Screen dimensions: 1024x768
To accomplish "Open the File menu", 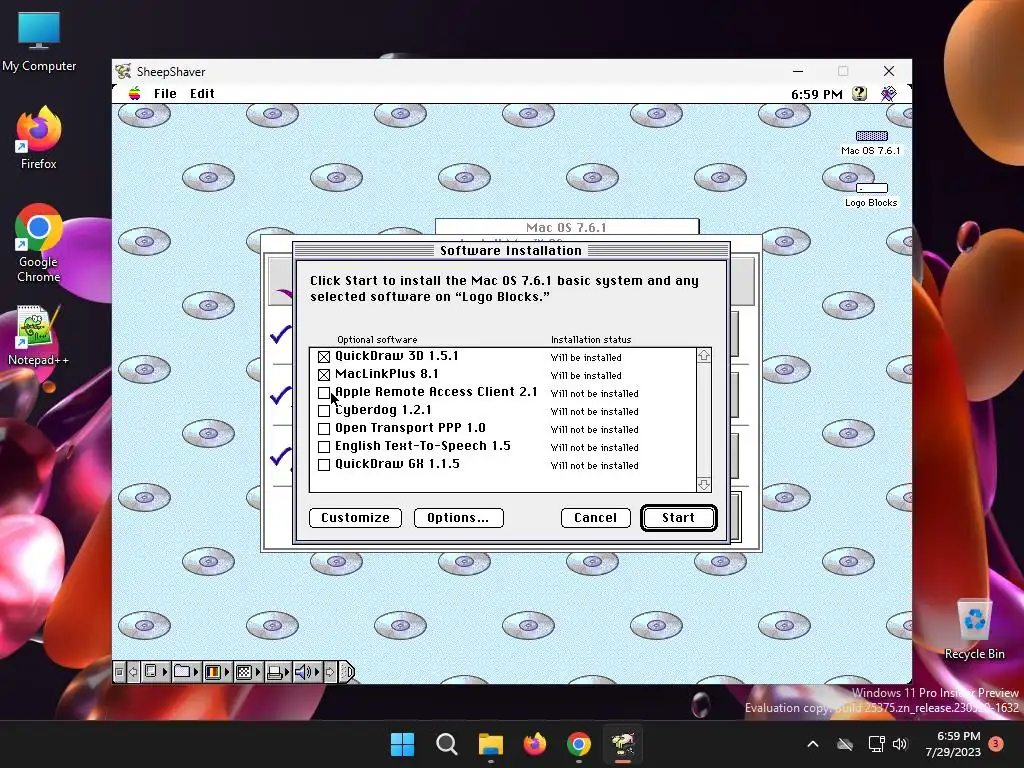I will point(165,93).
